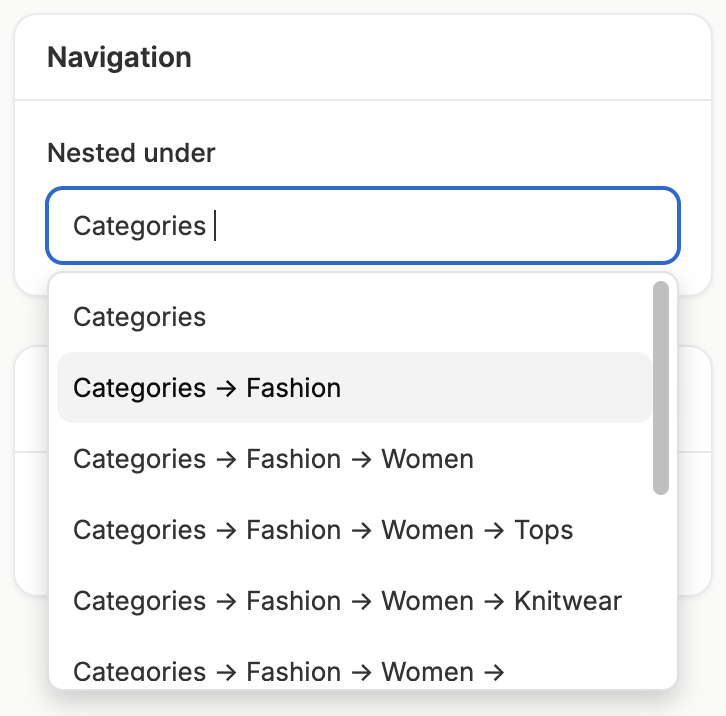Click the arrow right before Tops
726x716 pixels.
coord(494,530)
